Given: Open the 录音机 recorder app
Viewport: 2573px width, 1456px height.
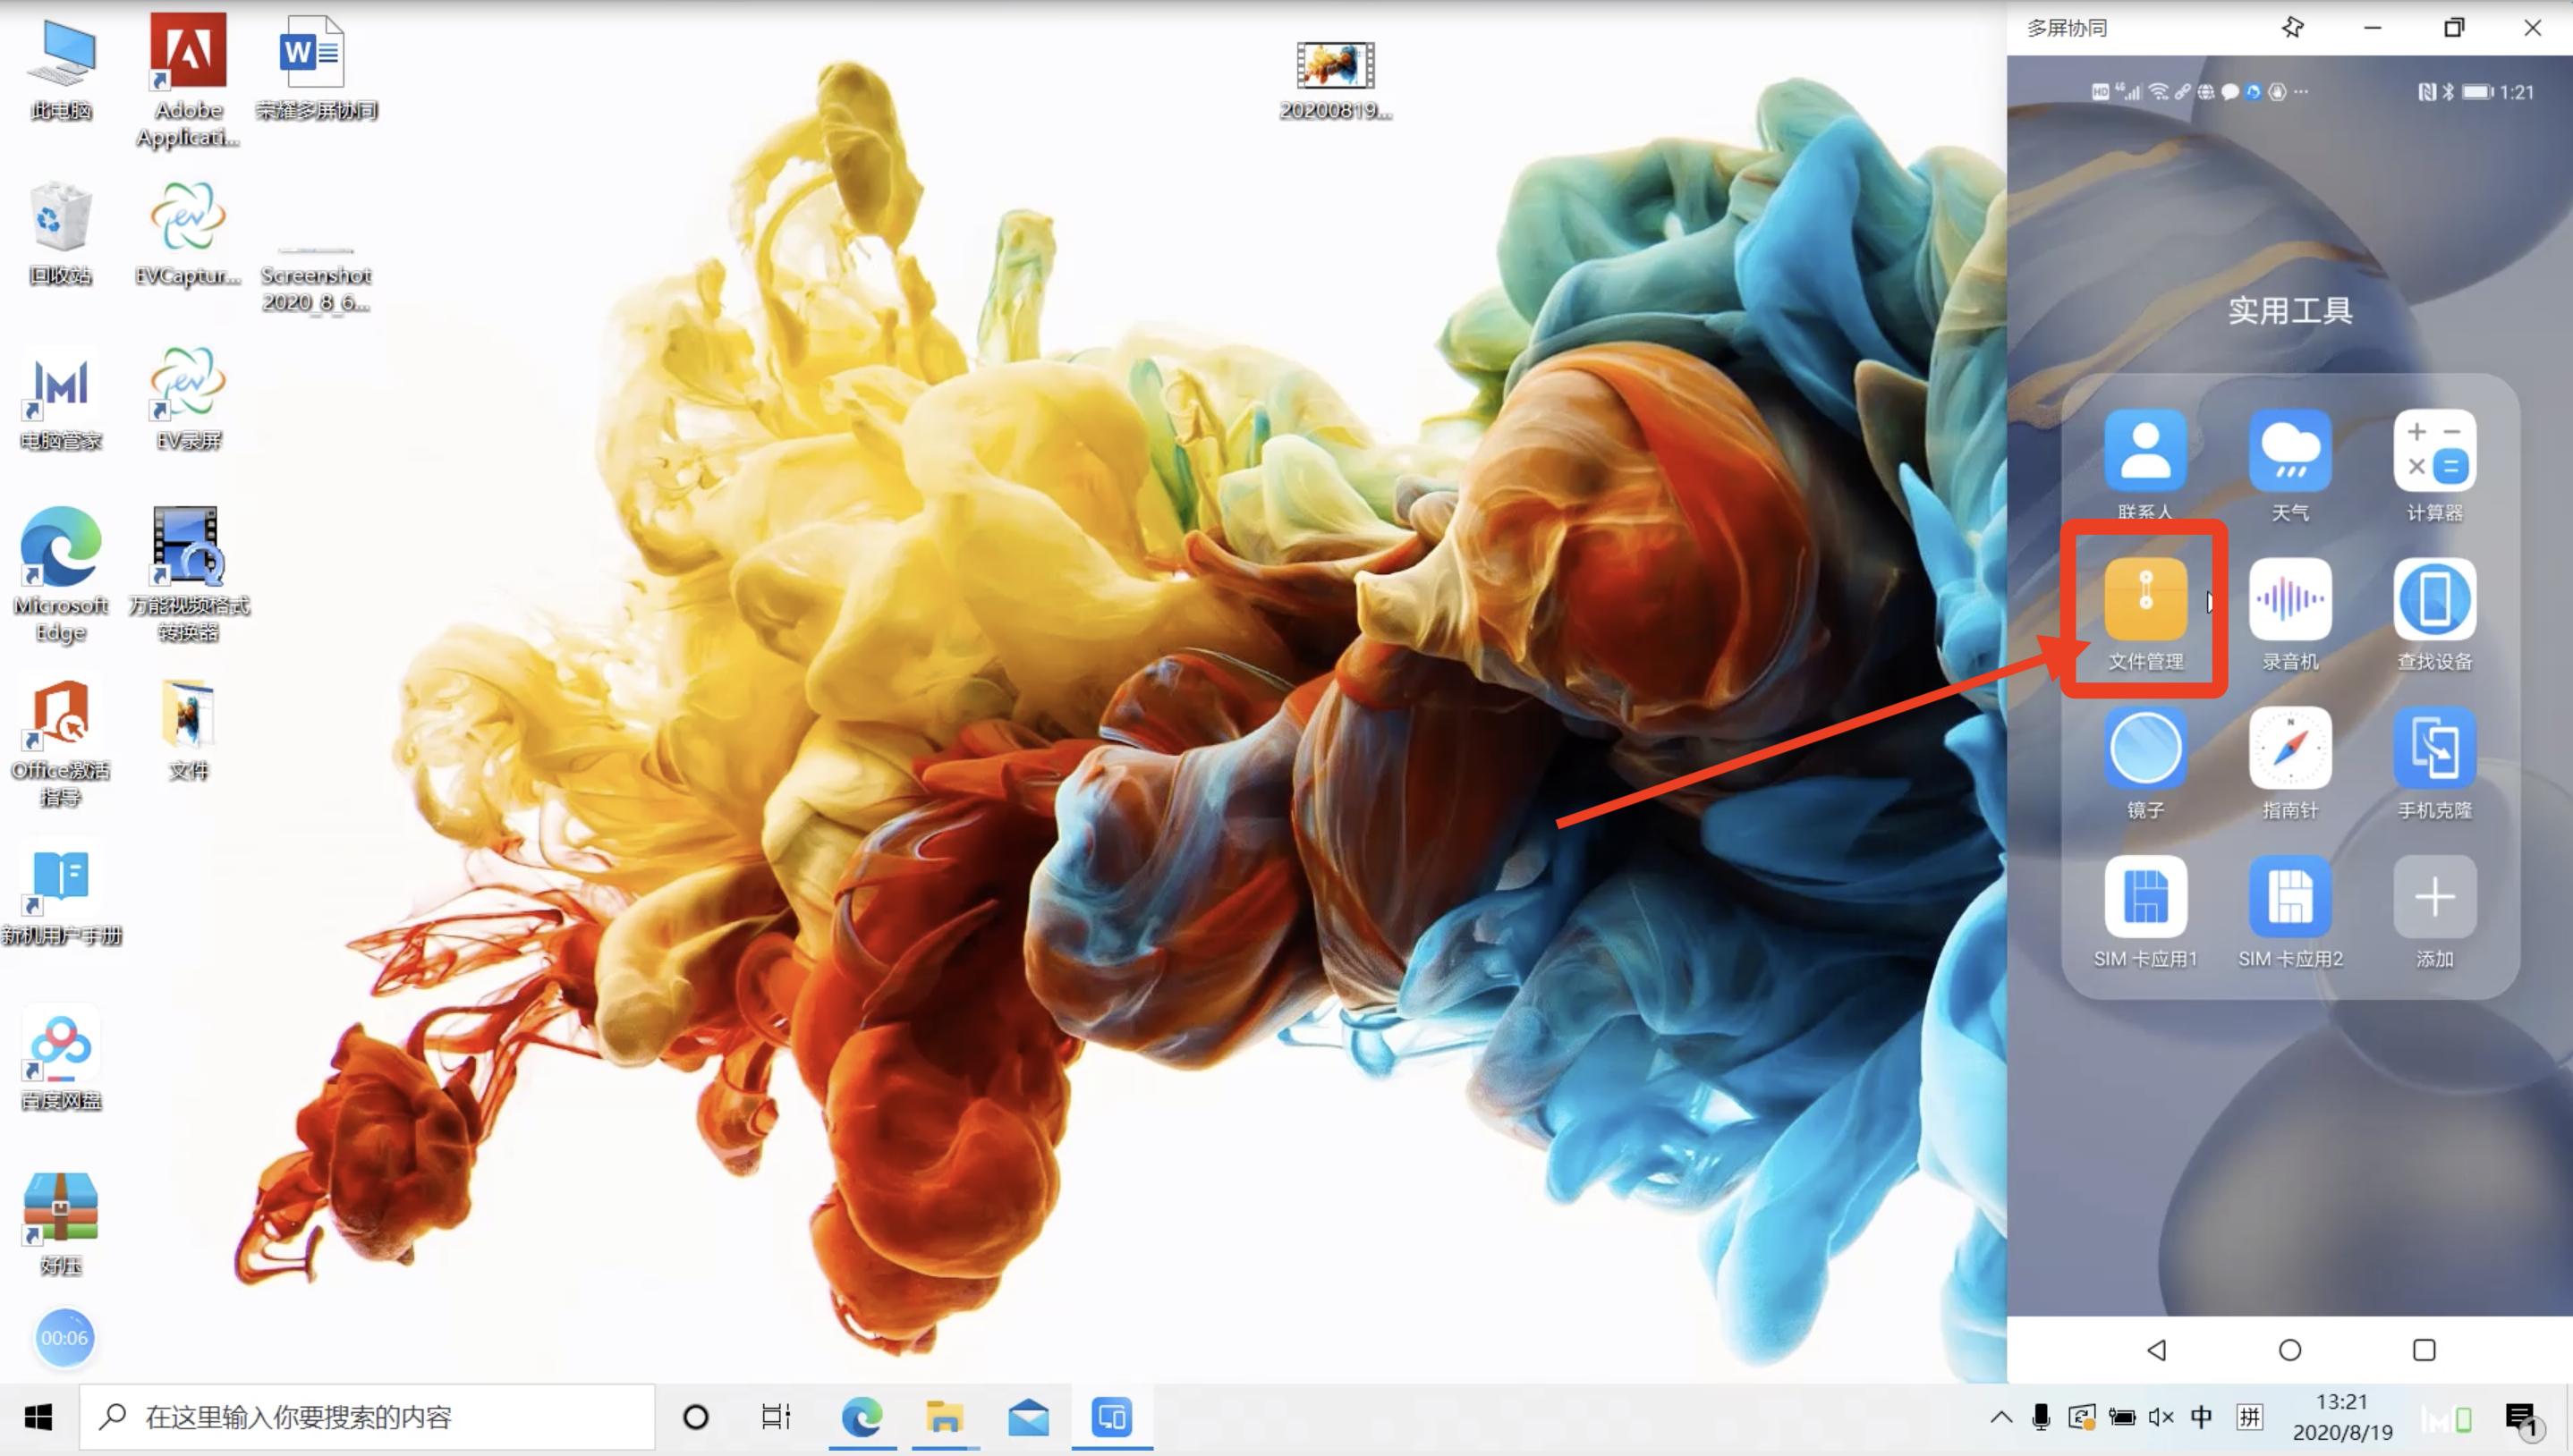Looking at the screenshot, I should [x=2289, y=600].
